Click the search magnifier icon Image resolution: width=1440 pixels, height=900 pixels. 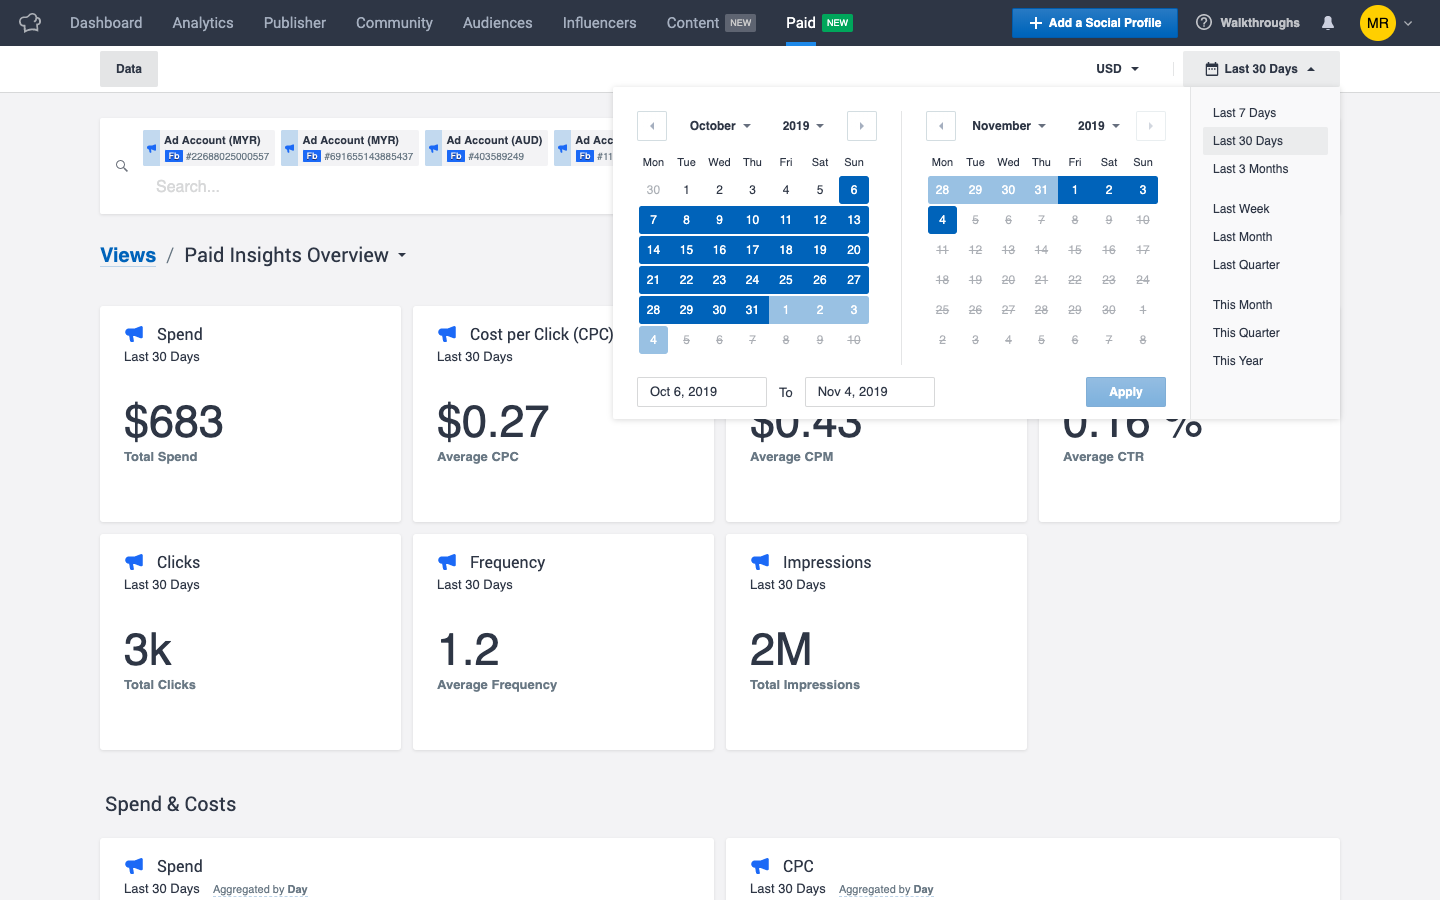[x=122, y=166]
